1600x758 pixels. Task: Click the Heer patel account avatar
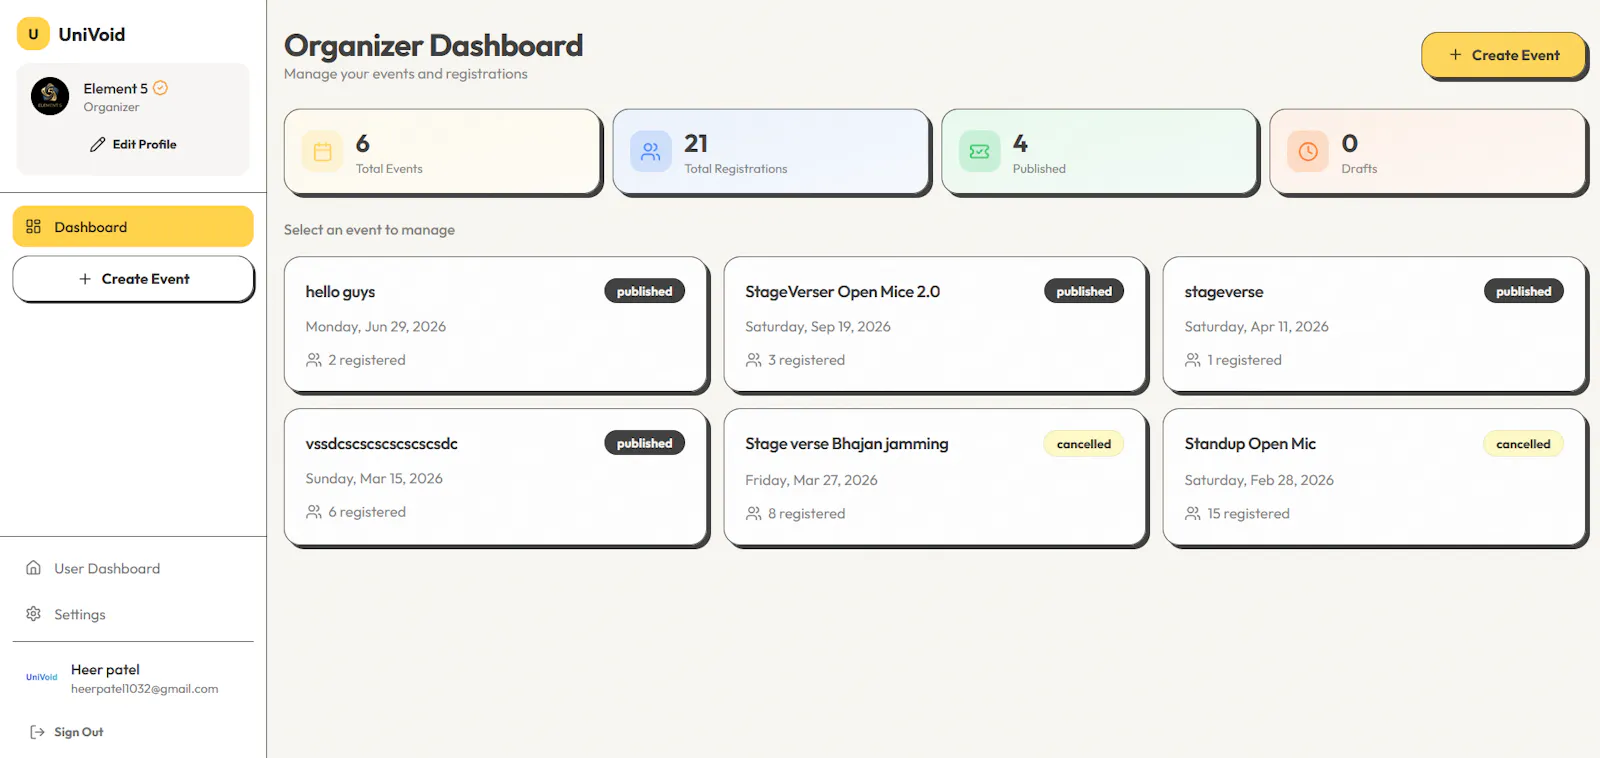[x=41, y=677]
